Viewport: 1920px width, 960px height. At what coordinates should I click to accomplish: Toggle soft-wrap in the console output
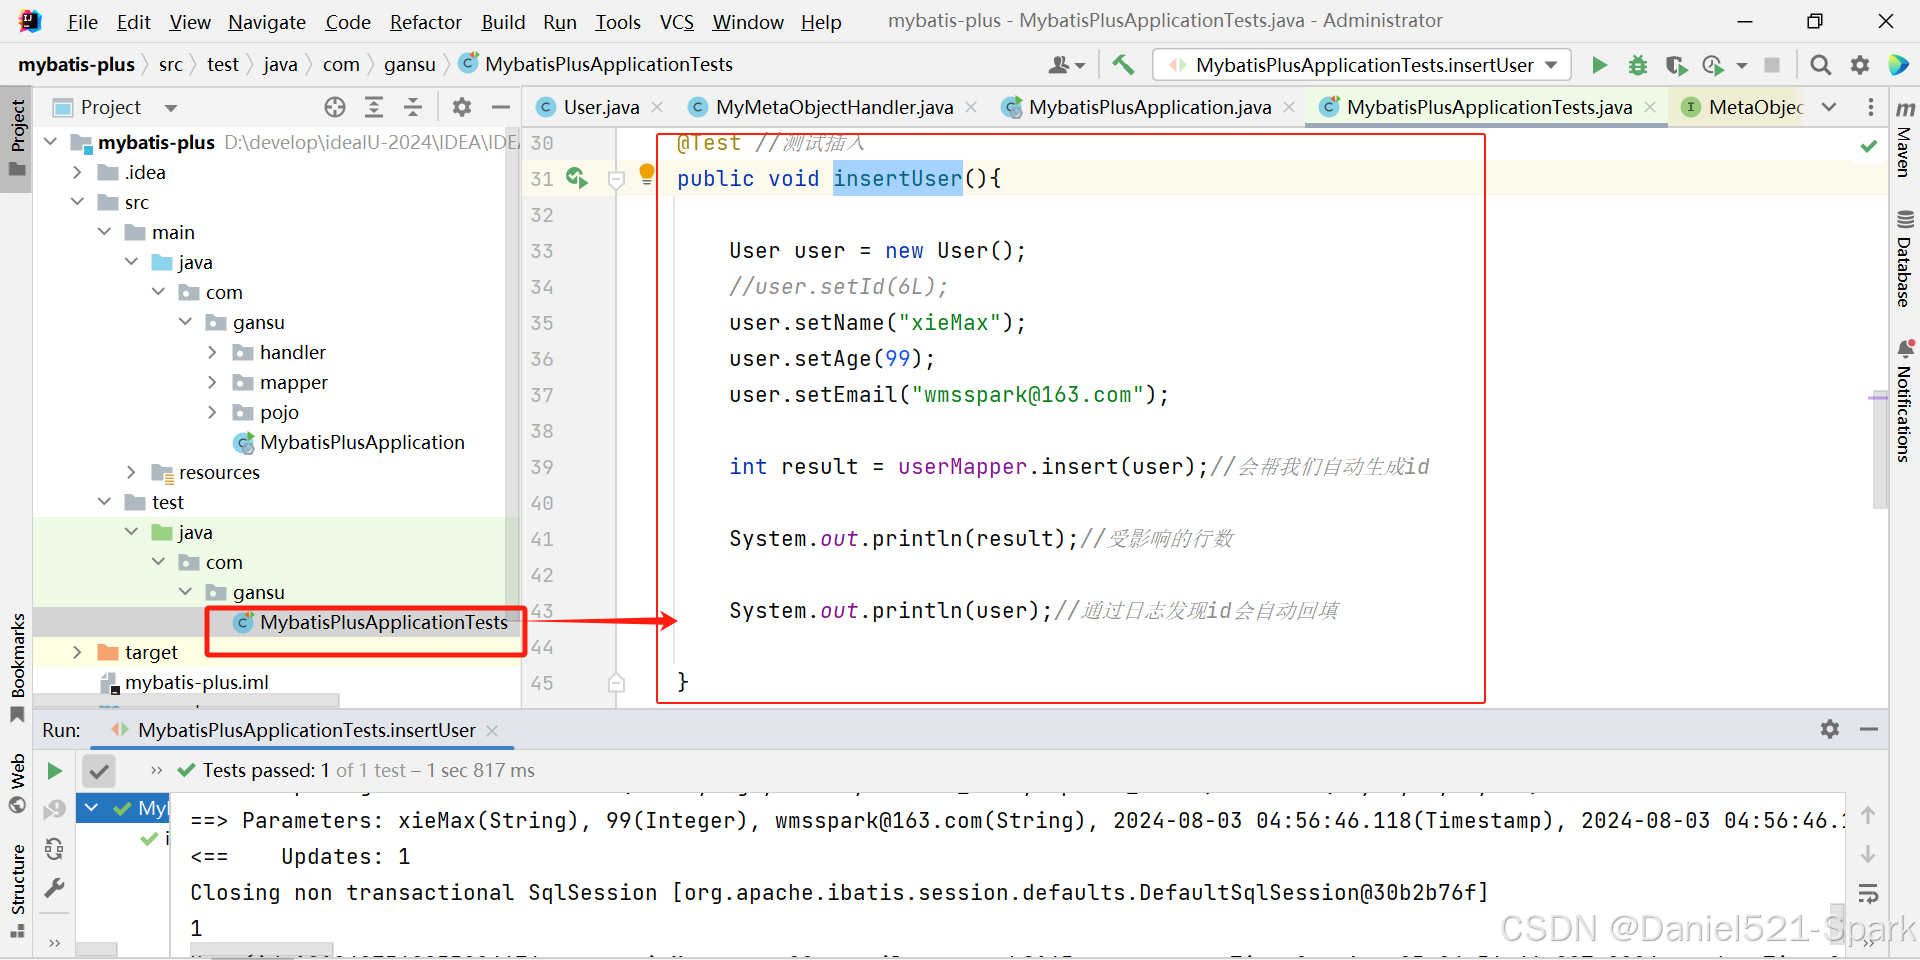[1868, 893]
